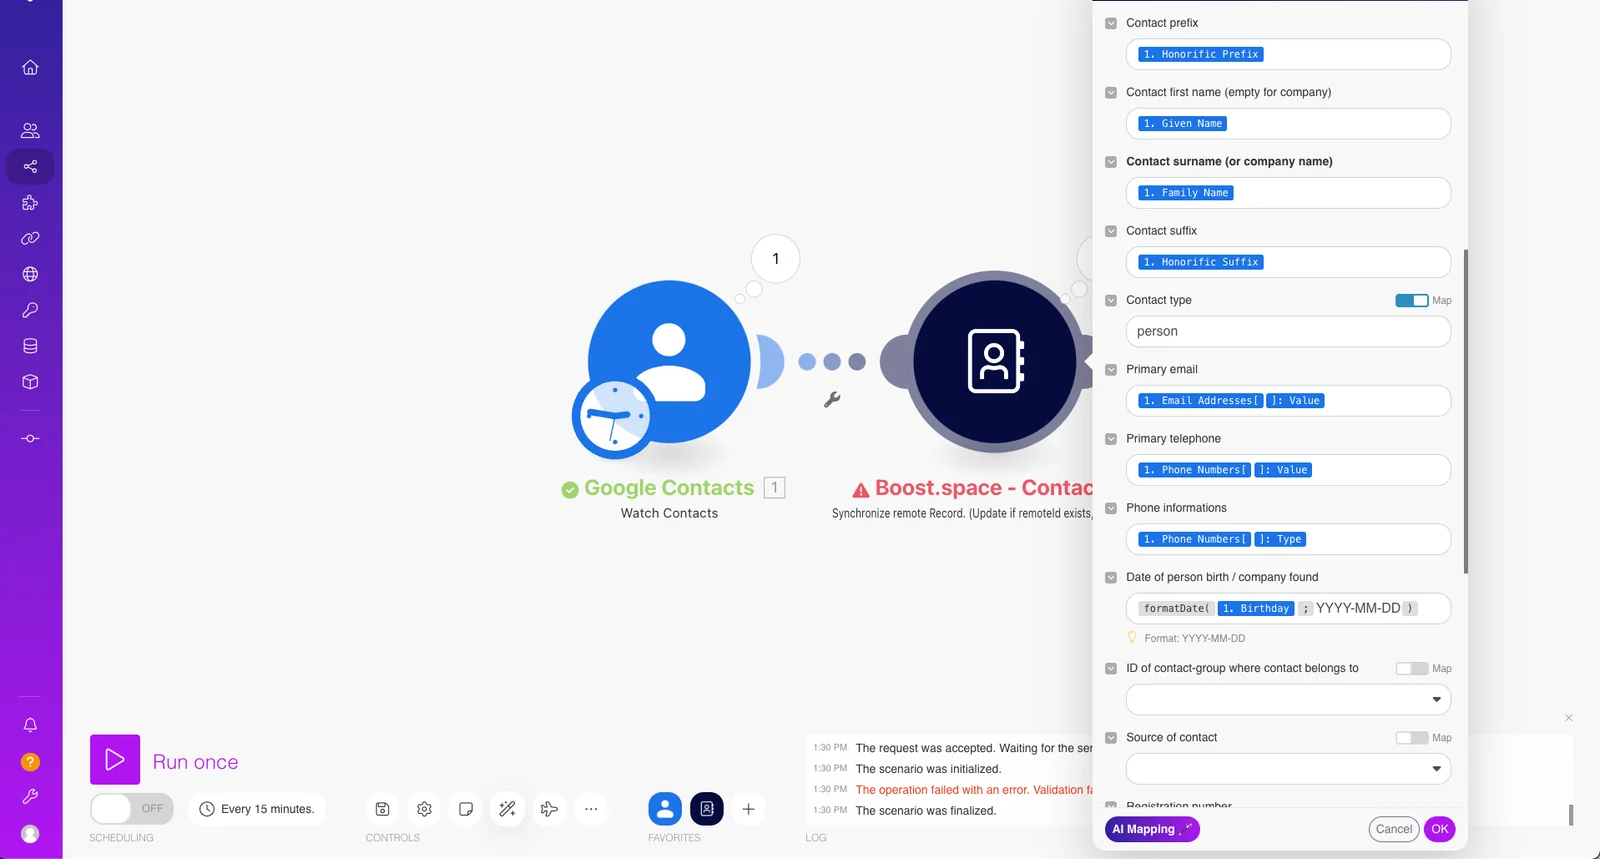
Task: Toggle the Contact prefix field checkbox
Action: 1111,23
